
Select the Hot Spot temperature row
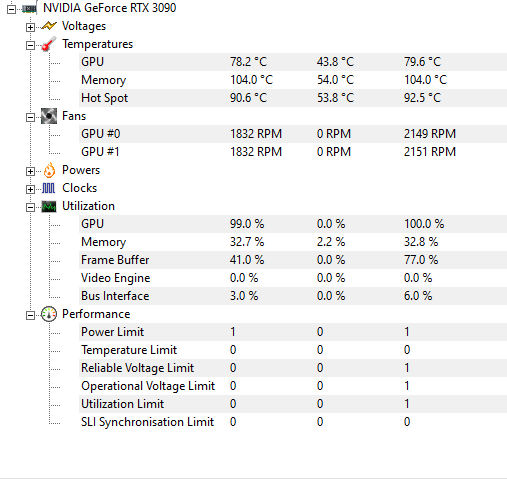click(293, 98)
